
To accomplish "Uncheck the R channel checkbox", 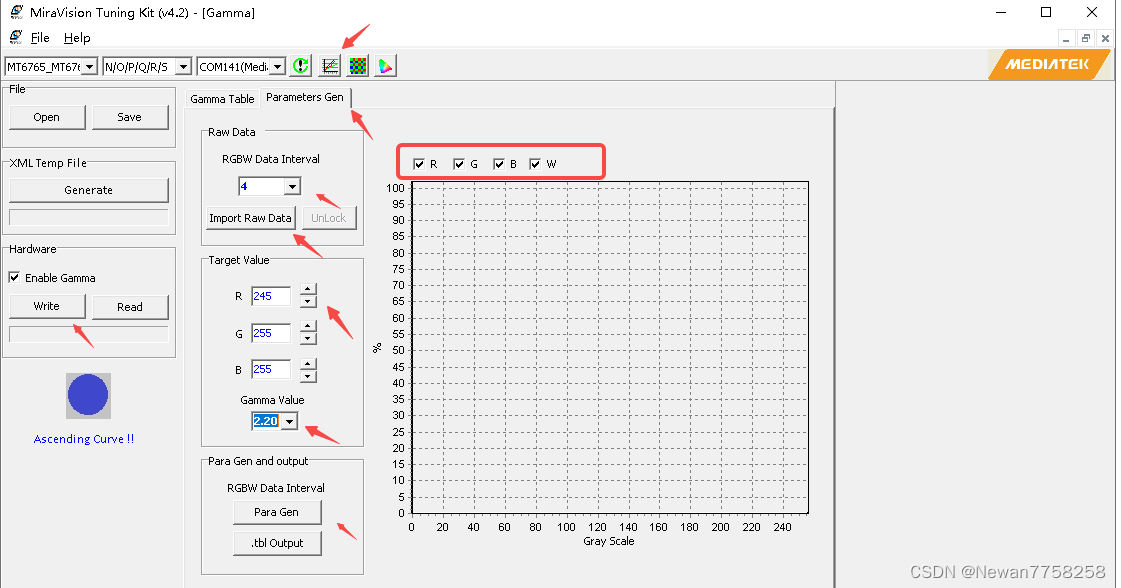I will point(419,164).
